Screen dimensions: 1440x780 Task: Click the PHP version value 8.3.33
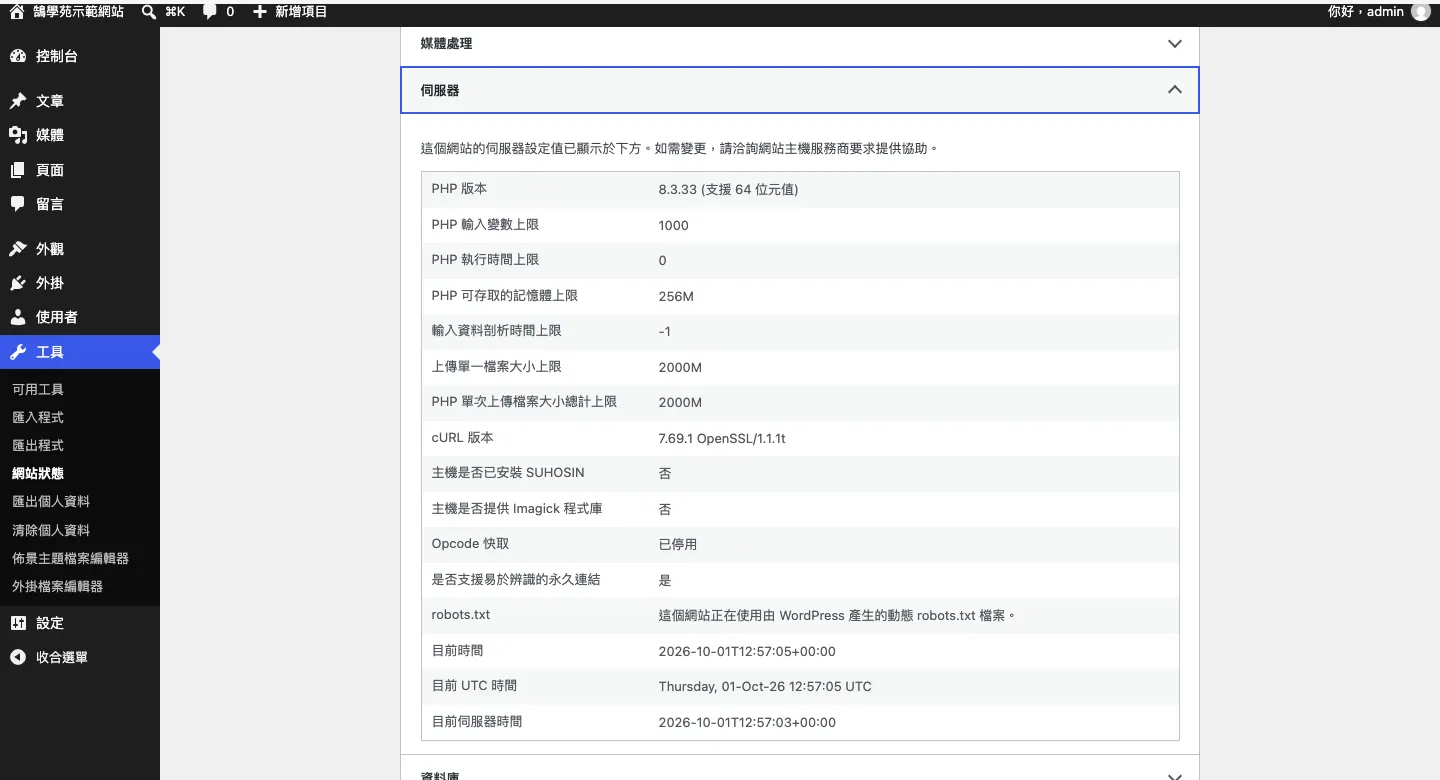pos(728,189)
